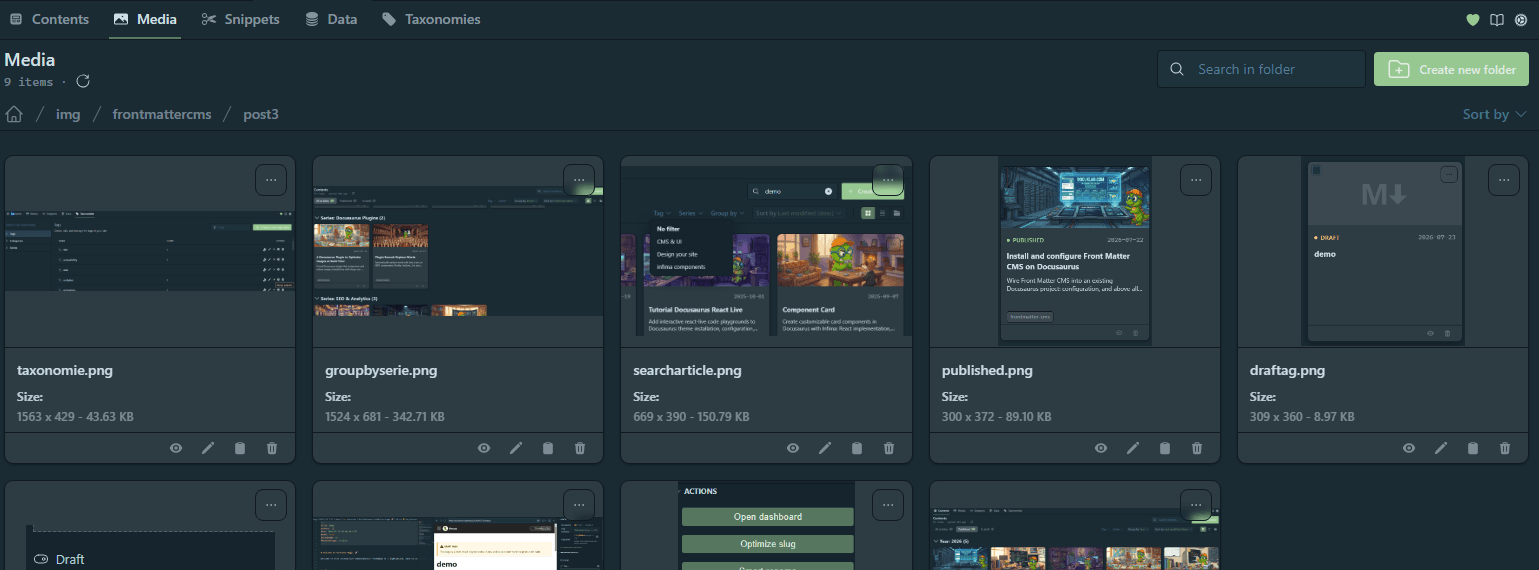This screenshot has width=1539, height=570.
Task: Click the groupbyserie.png file name
Action: pos(381,371)
